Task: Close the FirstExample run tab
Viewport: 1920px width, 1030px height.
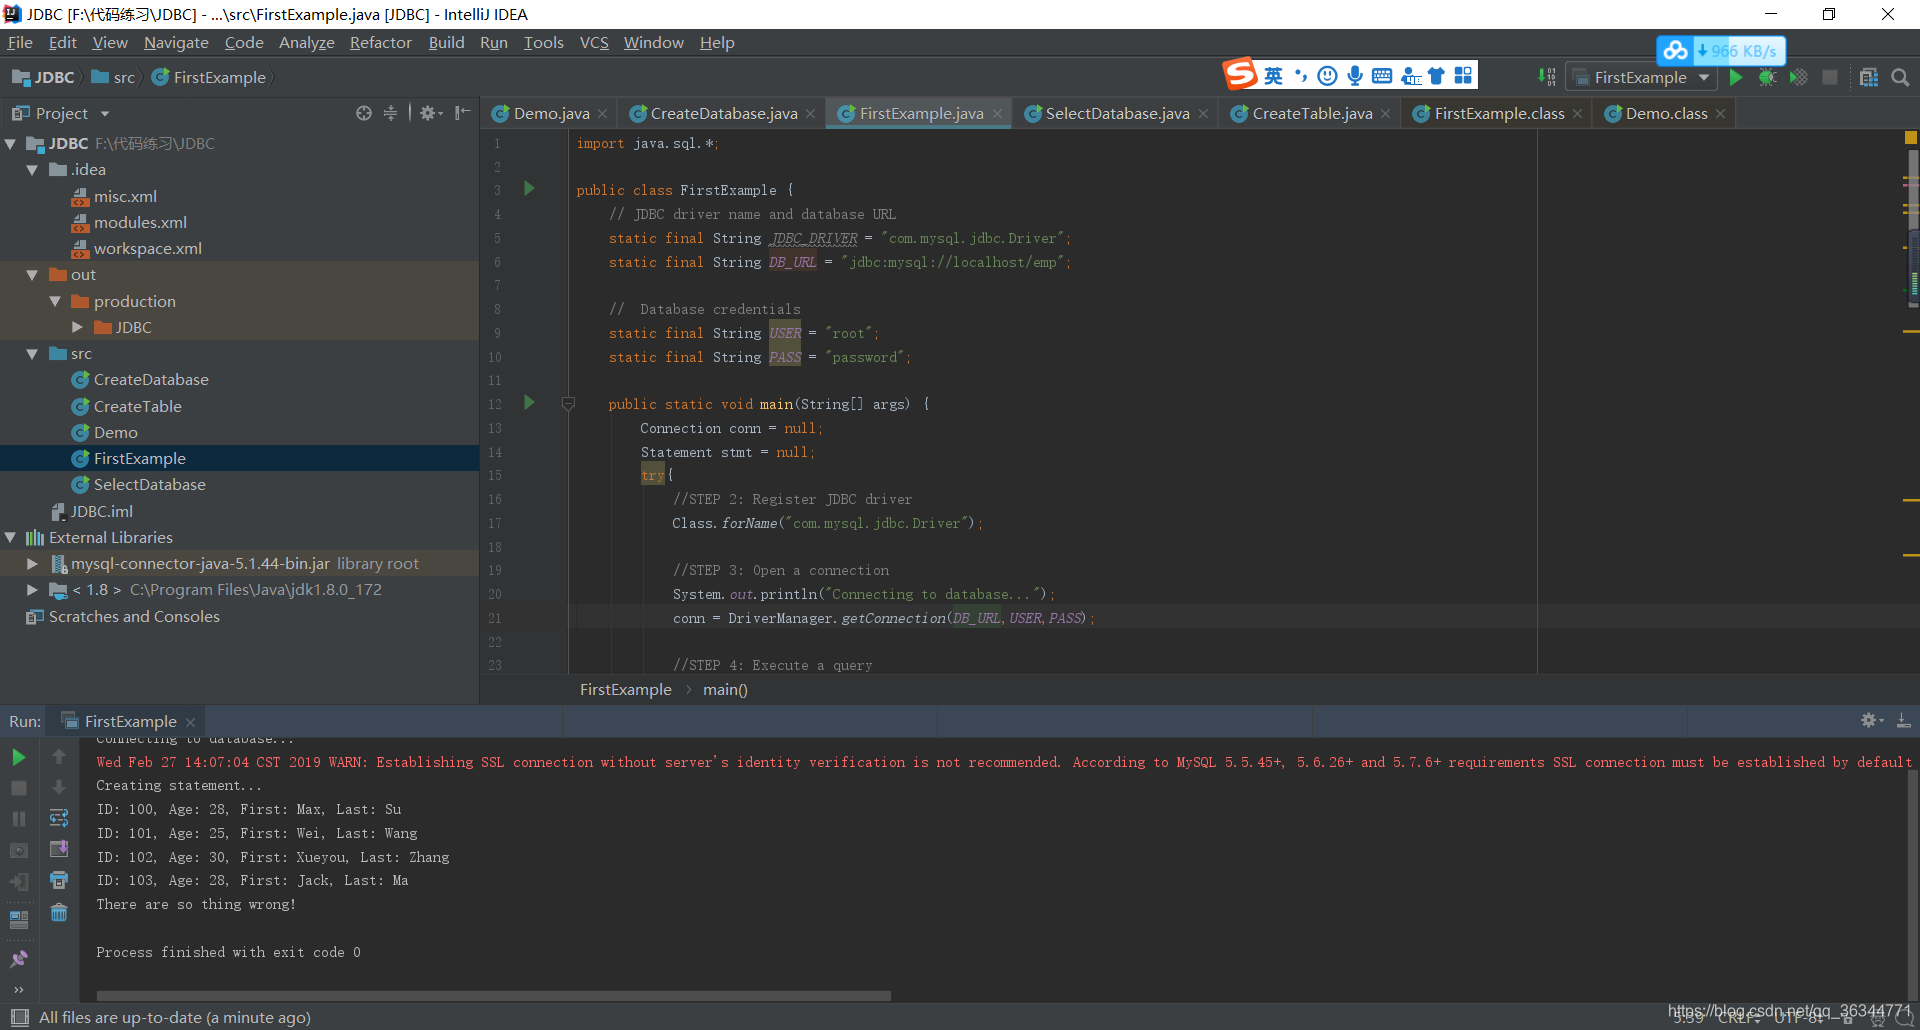Action: click(190, 722)
